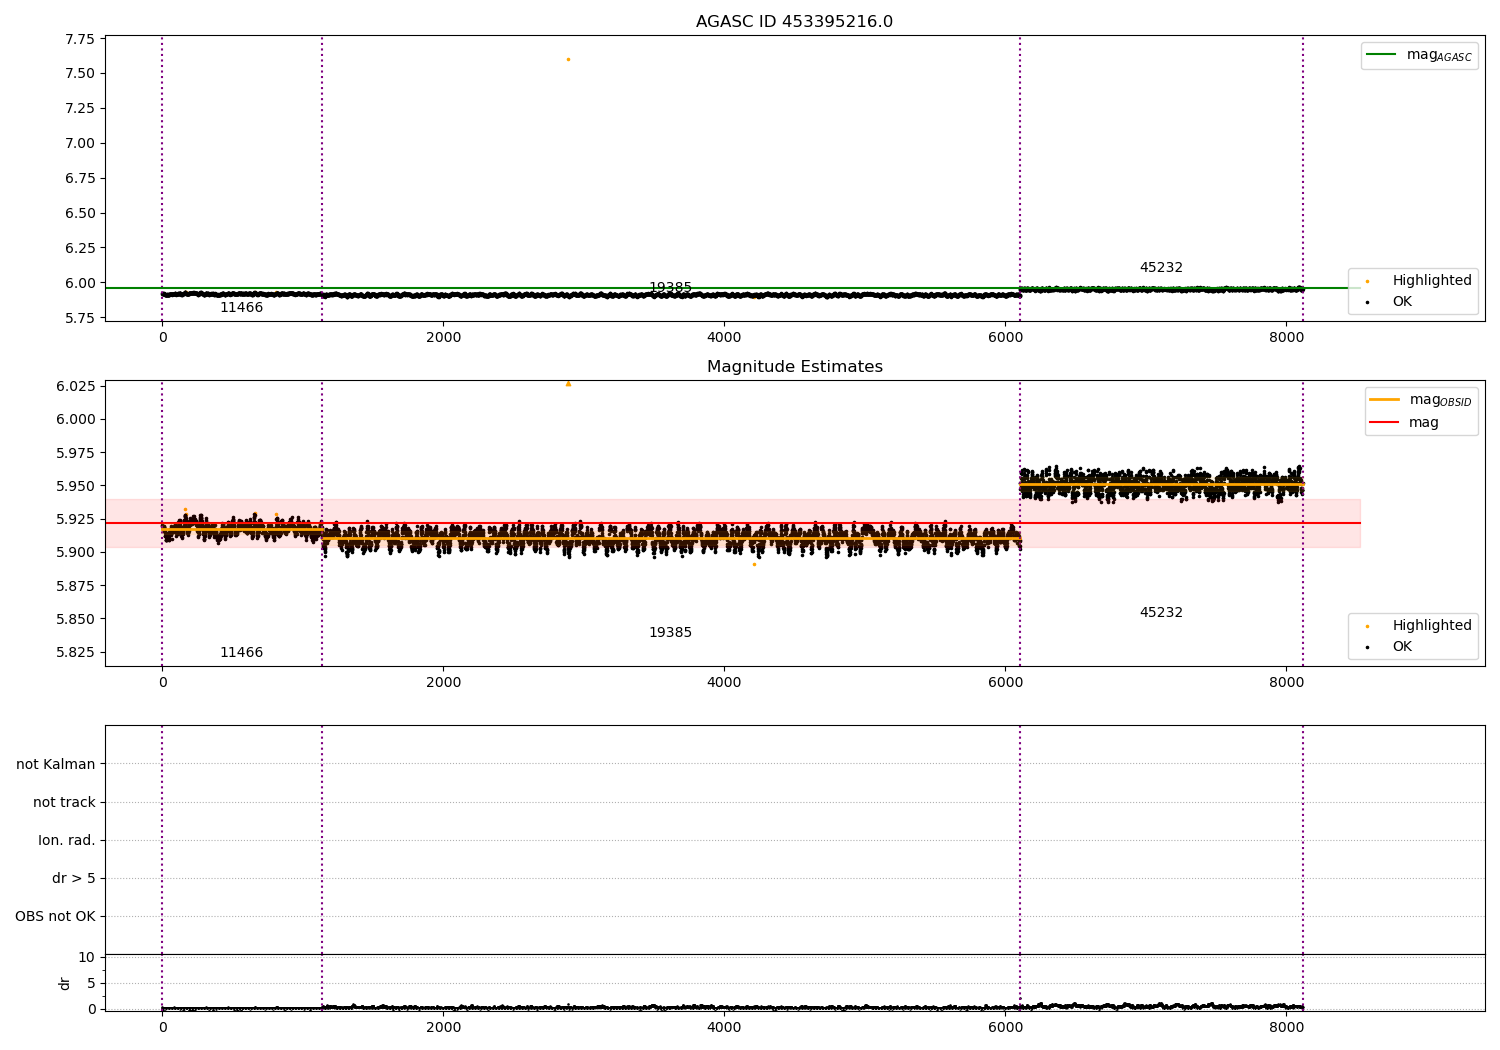Click the 7.50 y-tick in top plot
The image size is (1500, 1050).
[x=79, y=74]
